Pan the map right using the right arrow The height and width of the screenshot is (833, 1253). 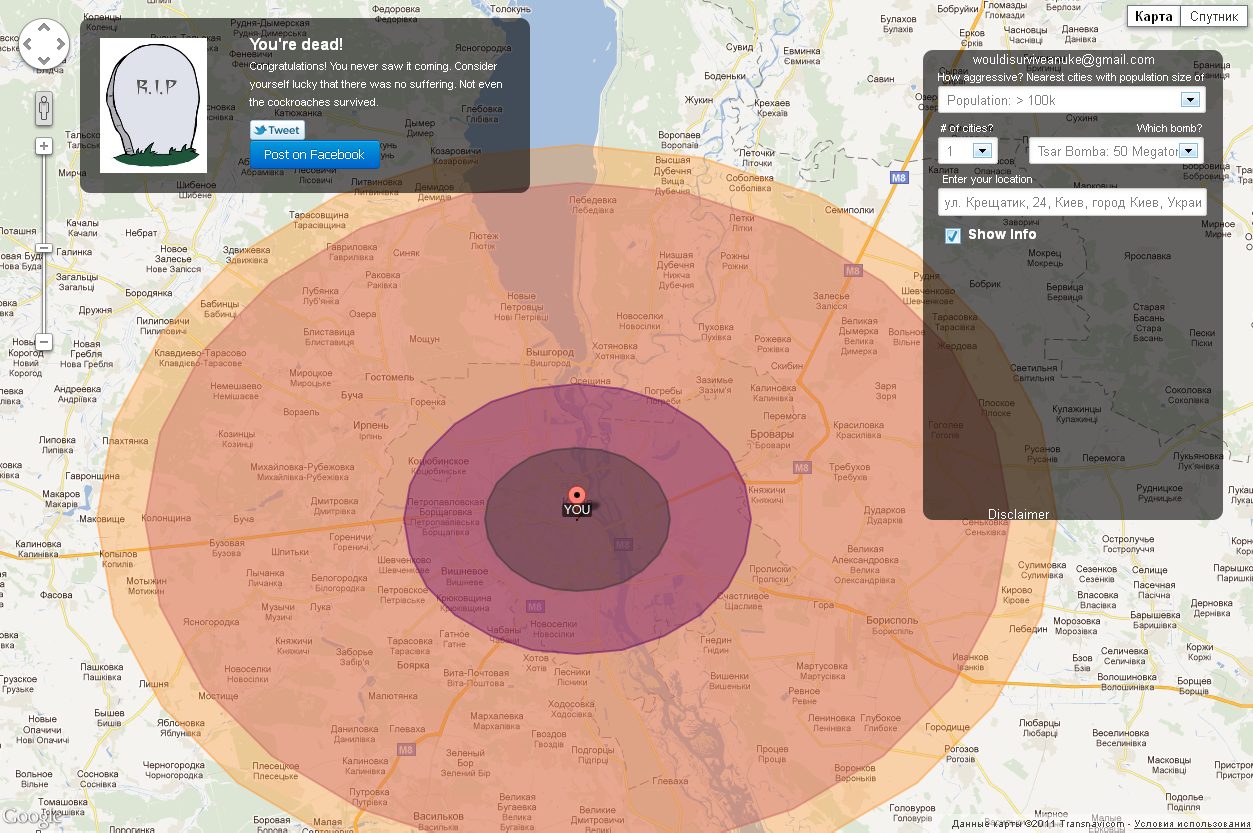(60, 45)
